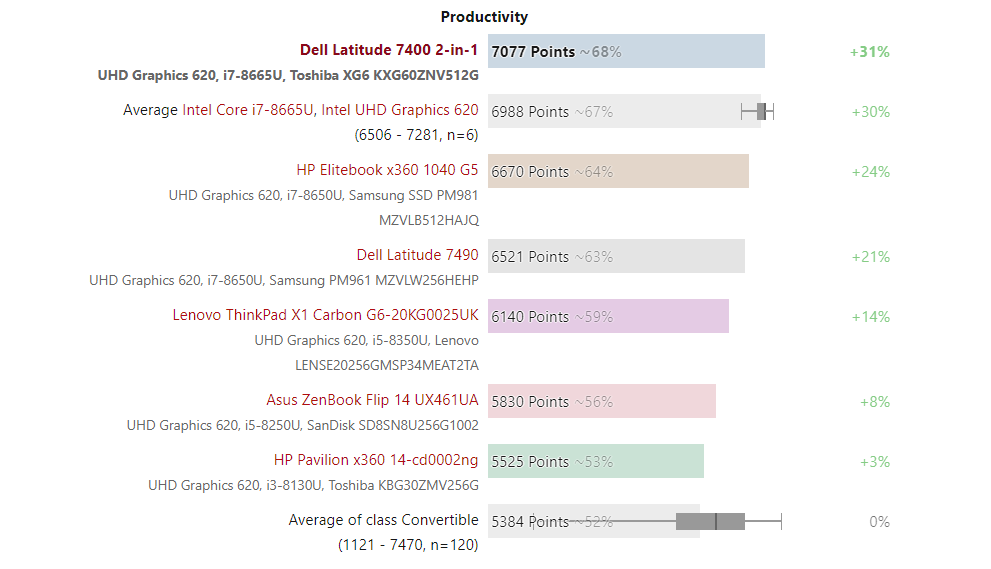Screen dimensions: 991x569
Task: Click the Average of class Convertible label
Action: pyautogui.click(x=383, y=520)
